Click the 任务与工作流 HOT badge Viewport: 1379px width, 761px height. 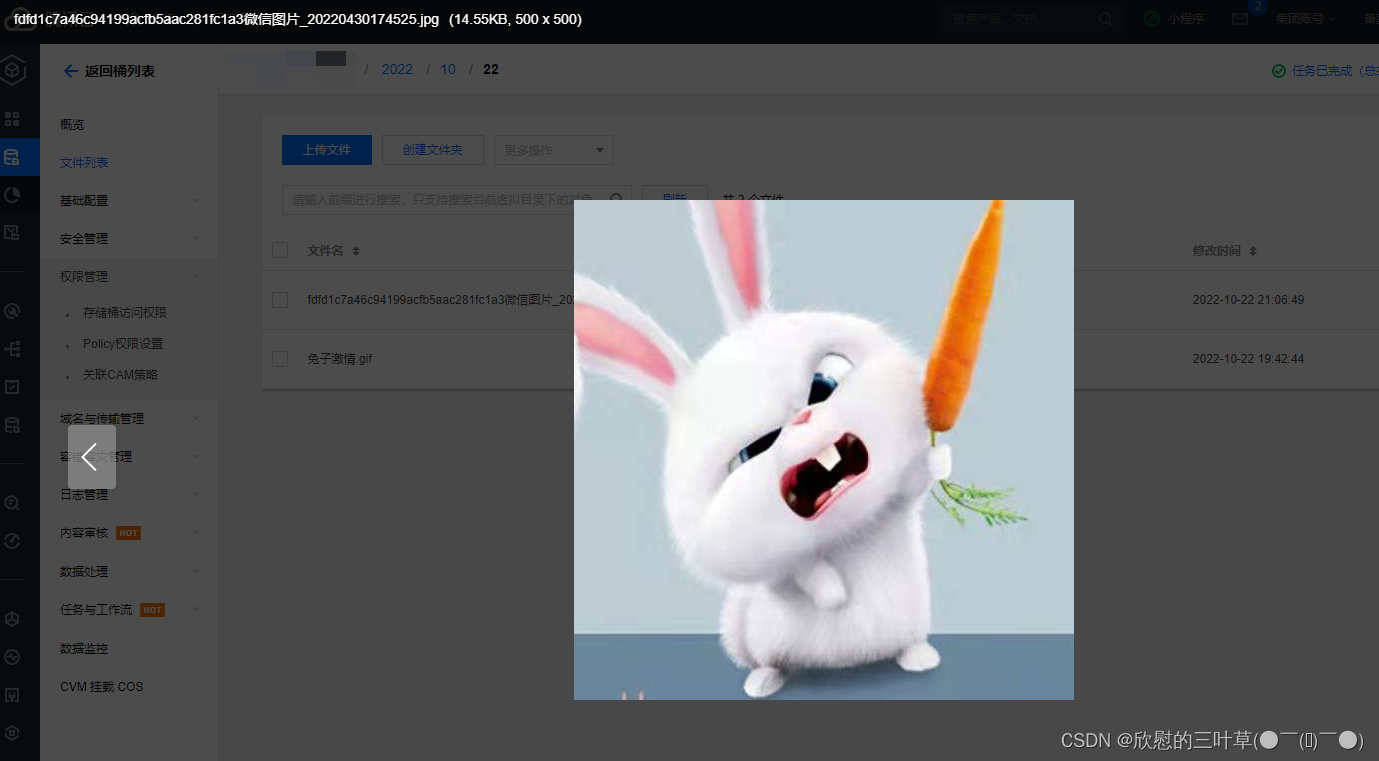[152, 609]
